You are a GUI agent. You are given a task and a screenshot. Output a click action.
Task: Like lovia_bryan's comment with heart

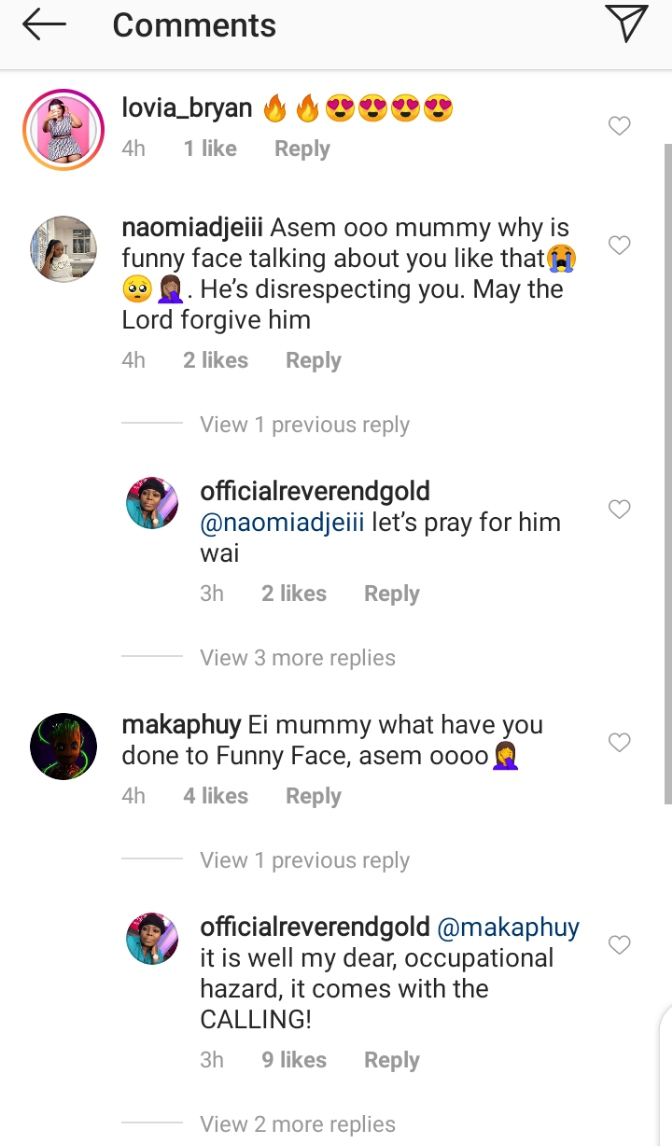click(x=619, y=126)
